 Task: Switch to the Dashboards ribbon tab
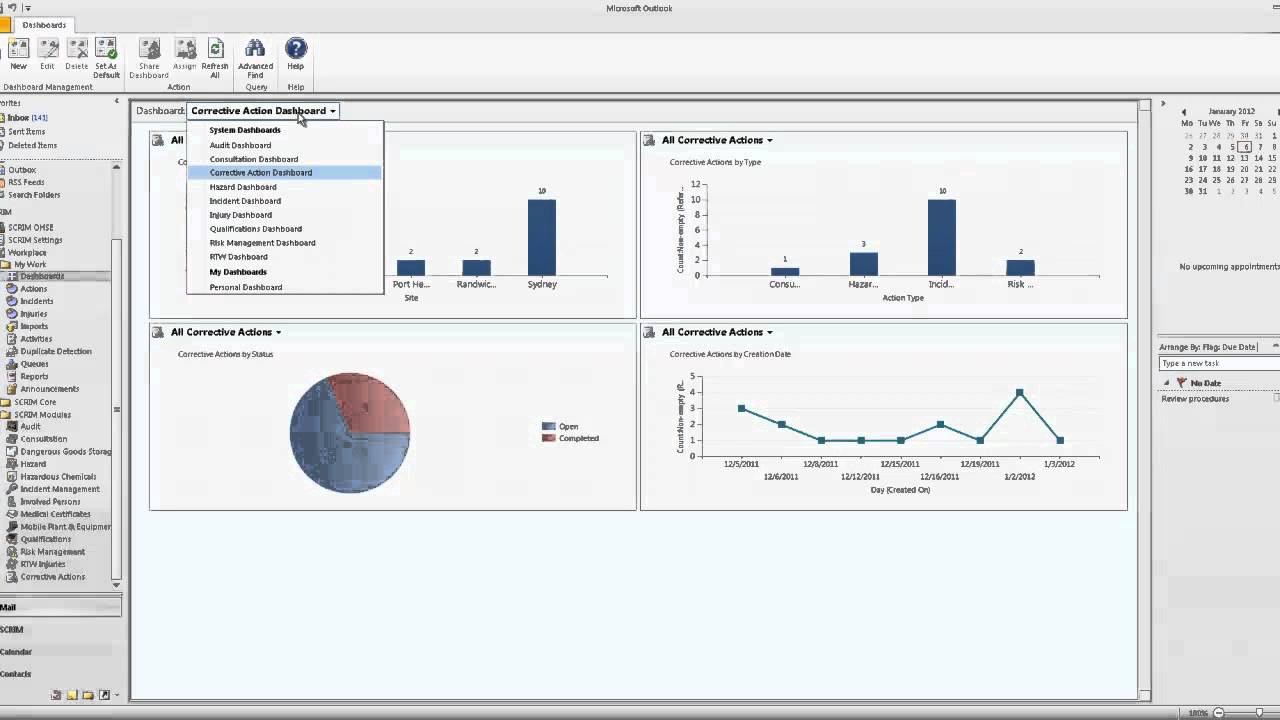tap(44, 25)
